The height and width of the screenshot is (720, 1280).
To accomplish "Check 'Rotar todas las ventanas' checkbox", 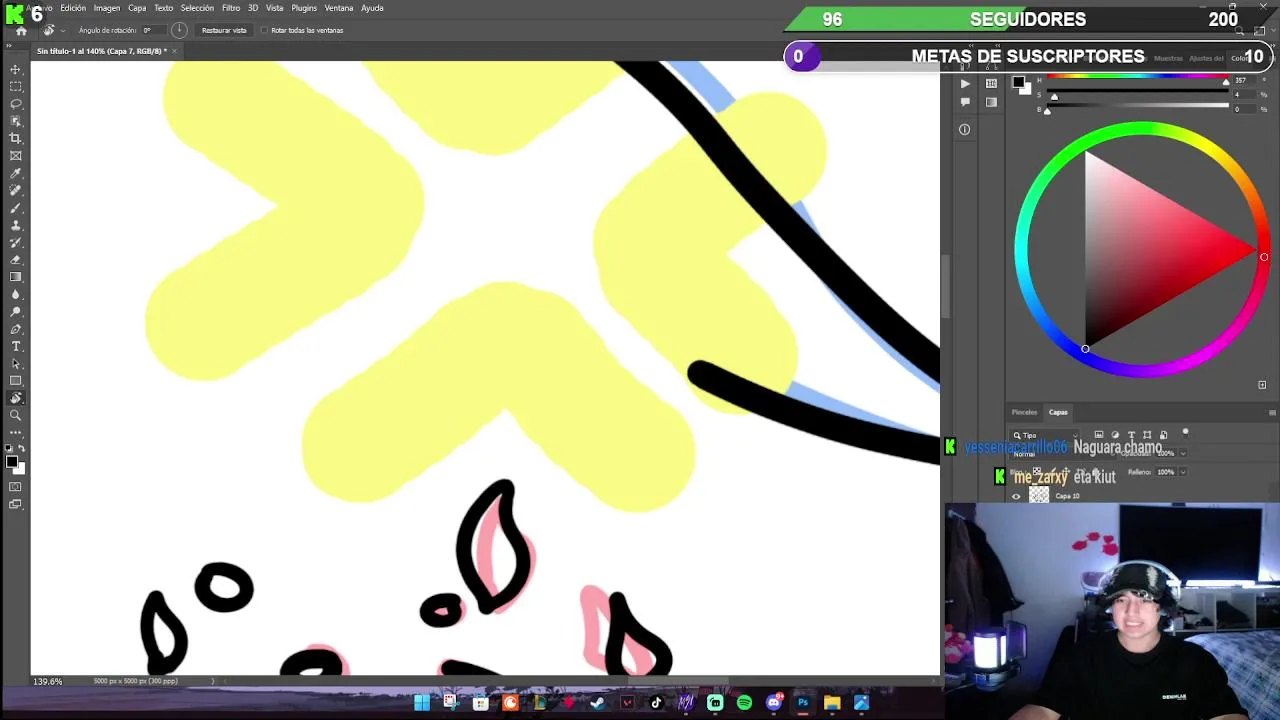I will (x=264, y=31).
